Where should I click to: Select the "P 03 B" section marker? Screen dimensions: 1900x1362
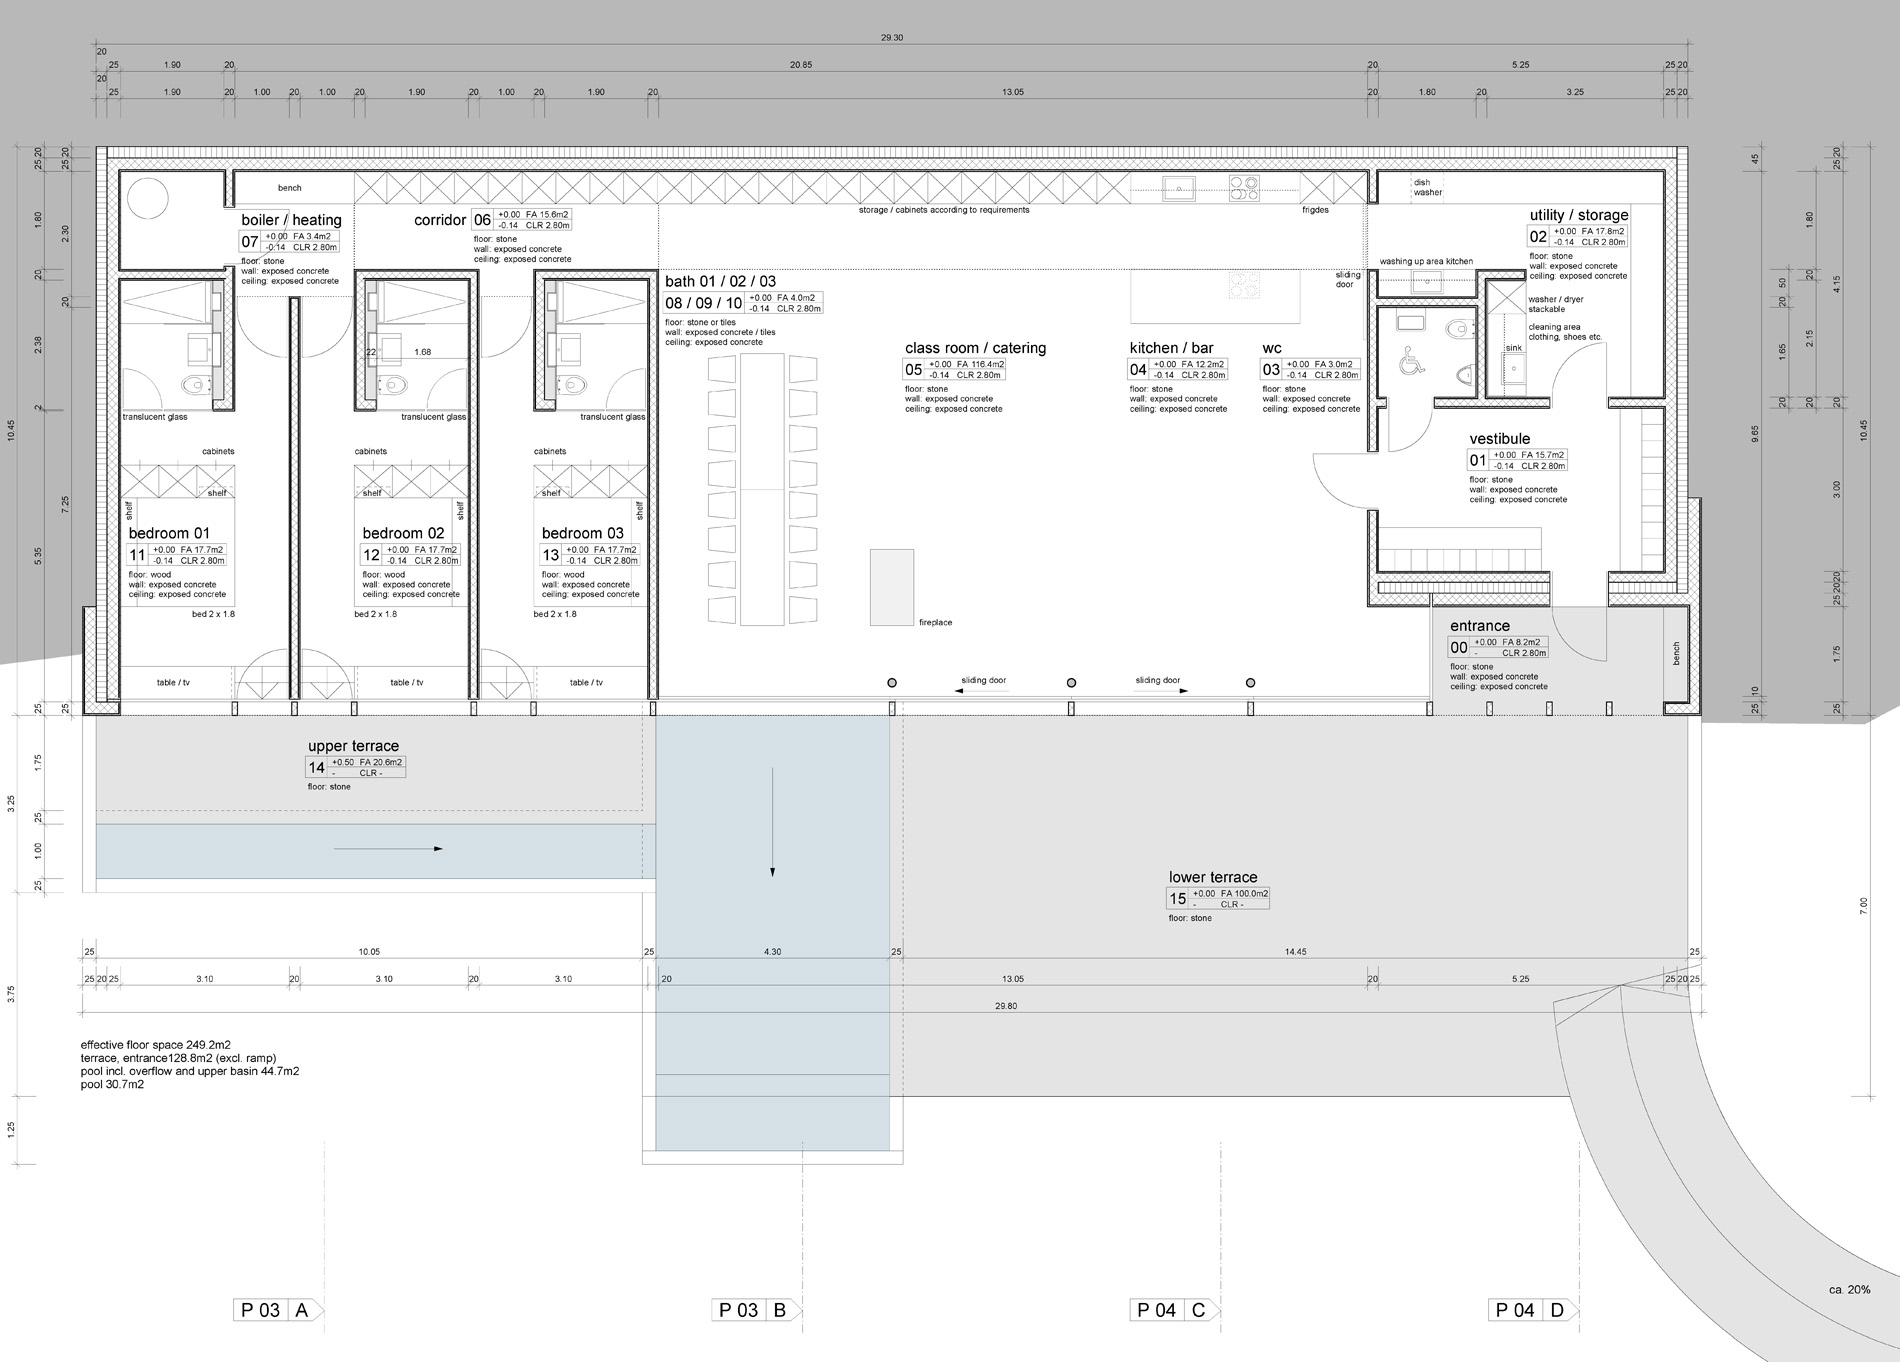pyautogui.click(x=756, y=1310)
